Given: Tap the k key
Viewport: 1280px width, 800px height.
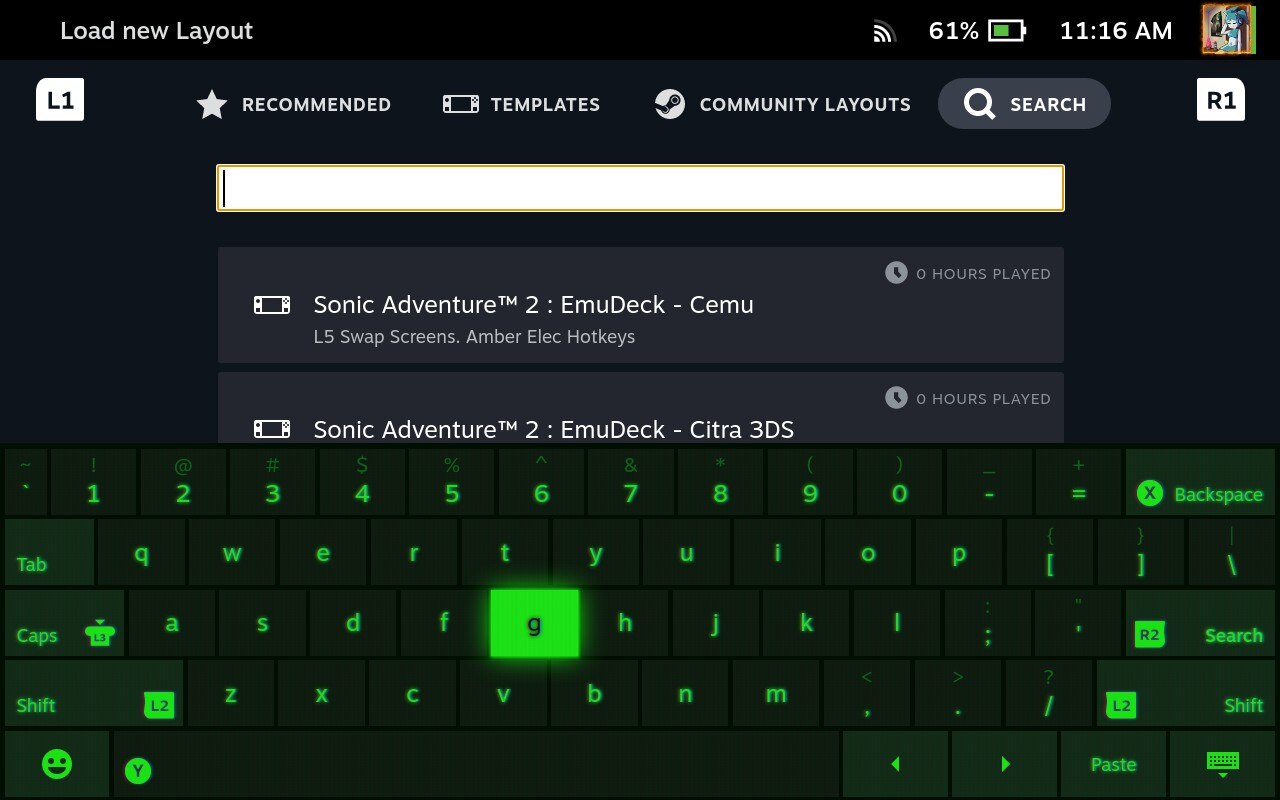Looking at the screenshot, I should pyautogui.click(x=807, y=623).
